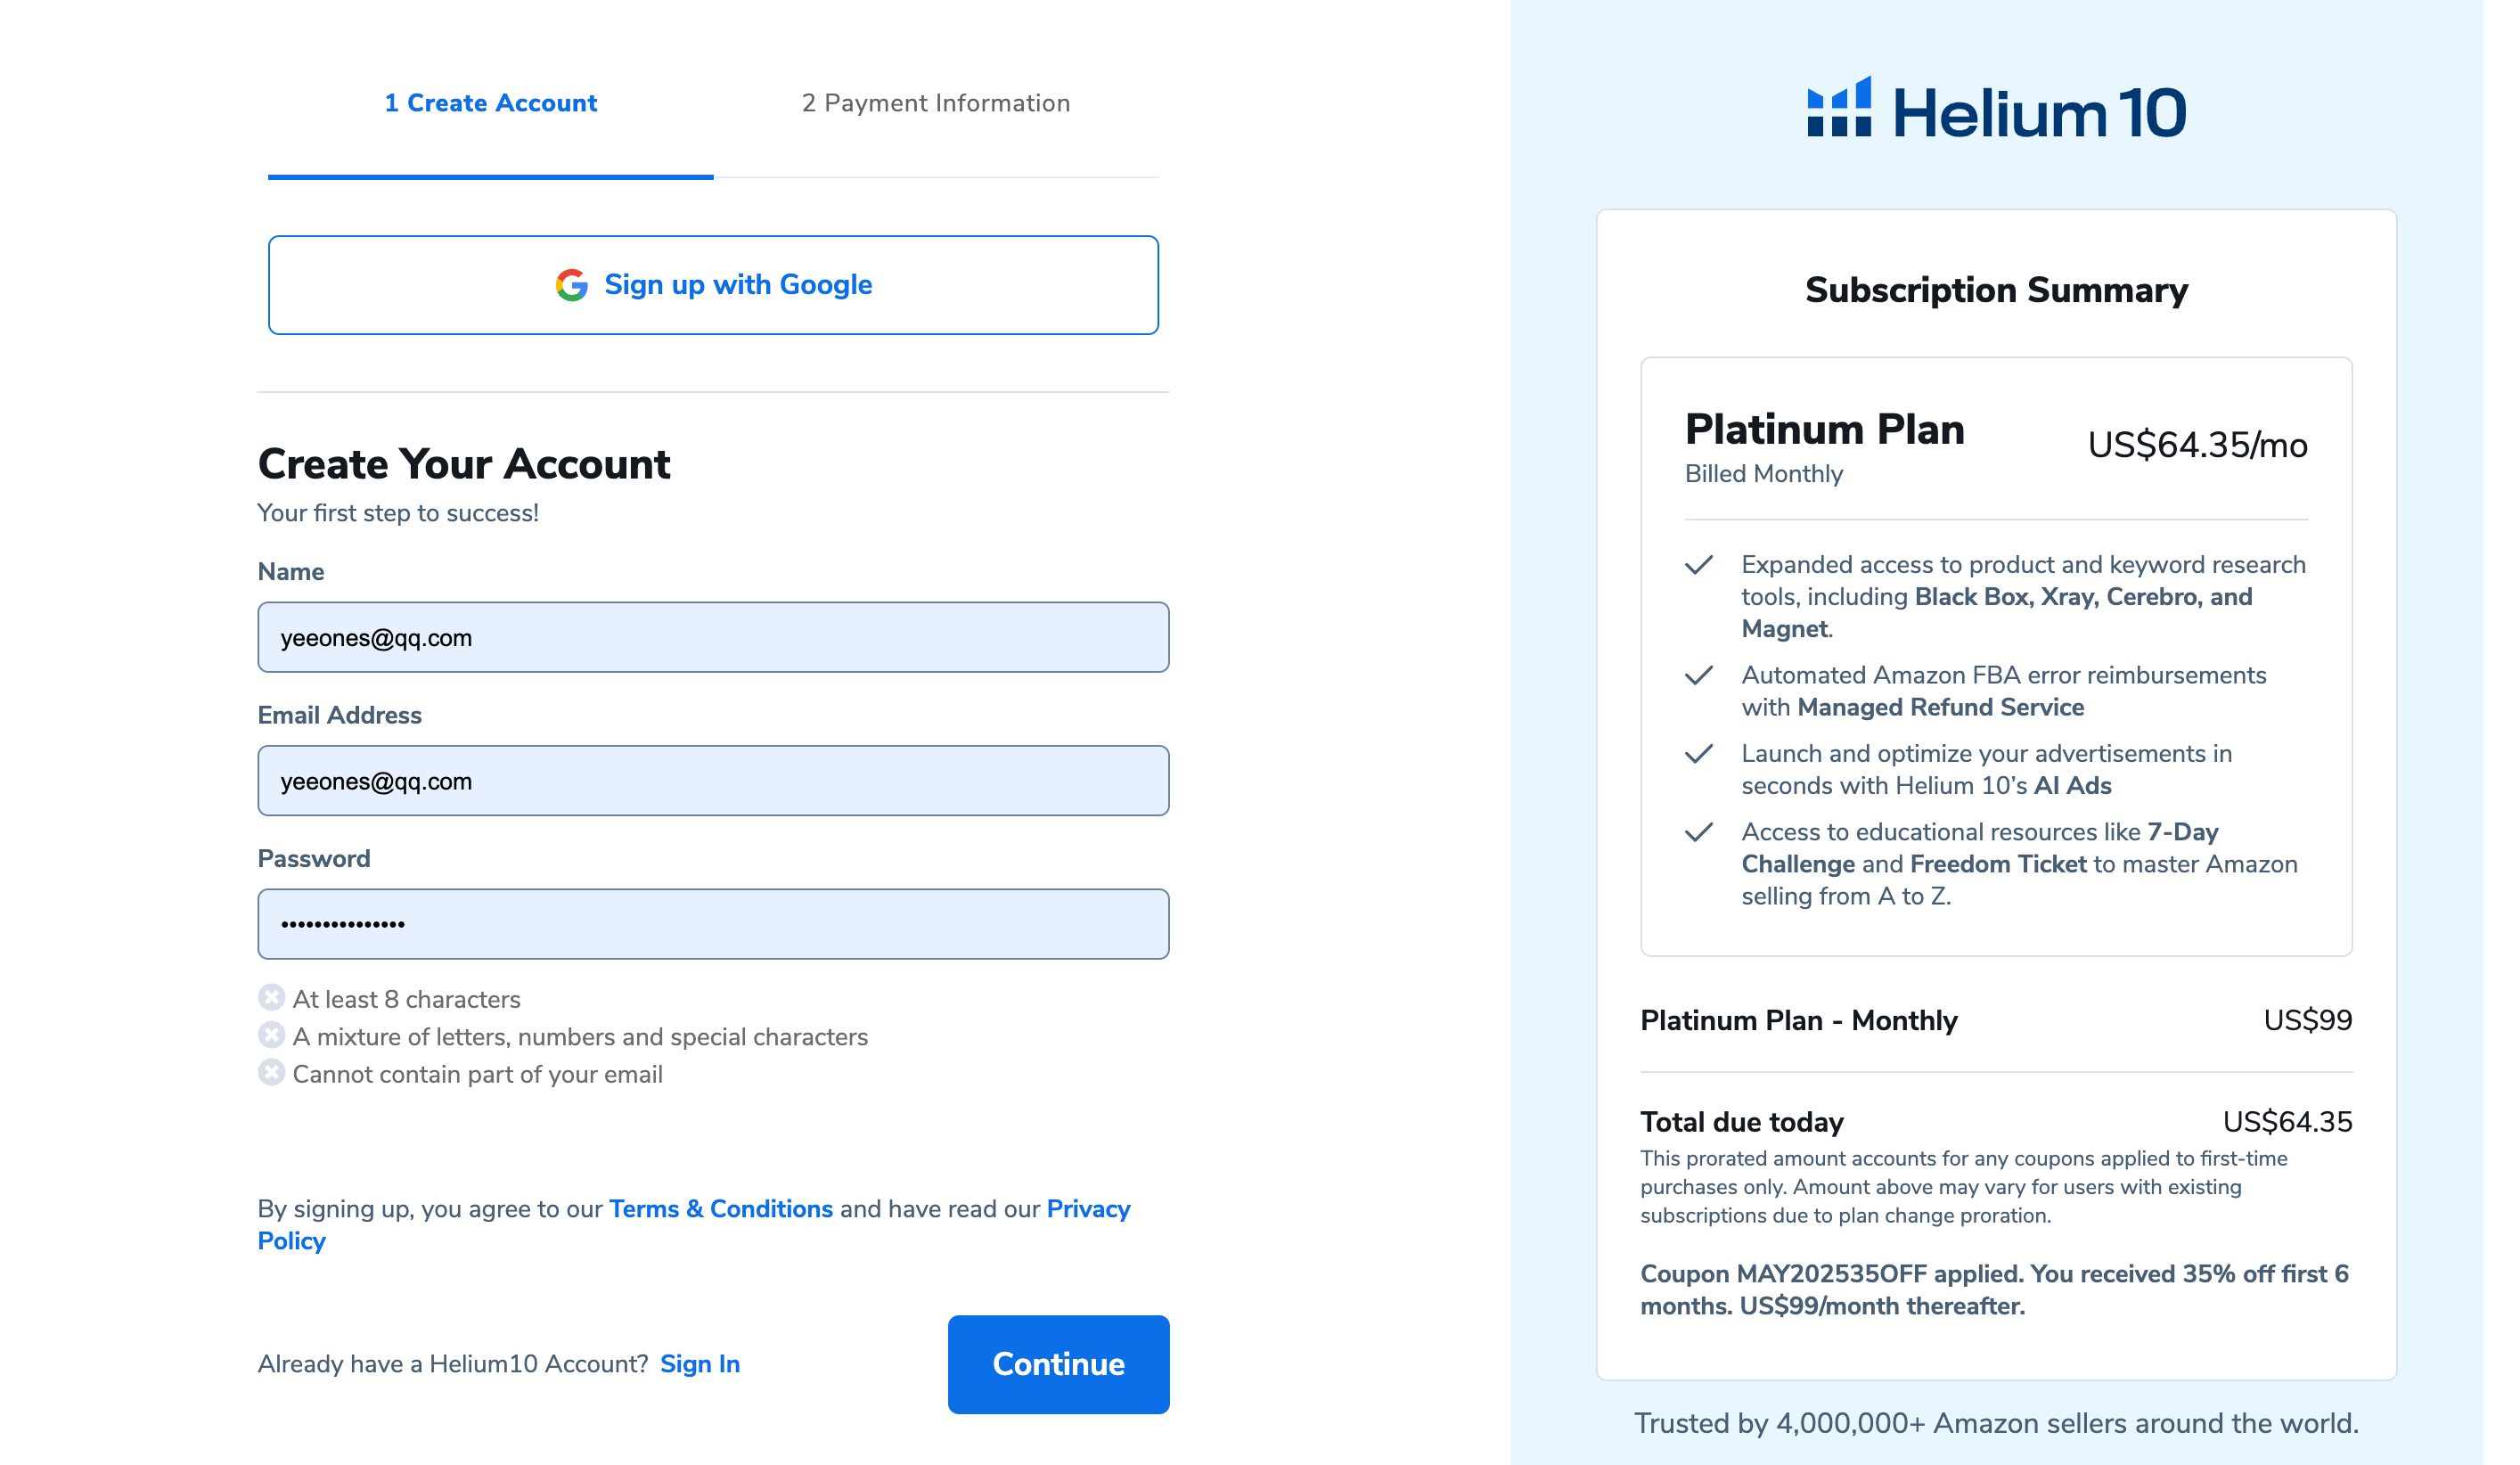
Task: Focus the Name input field
Action: coord(713,637)
